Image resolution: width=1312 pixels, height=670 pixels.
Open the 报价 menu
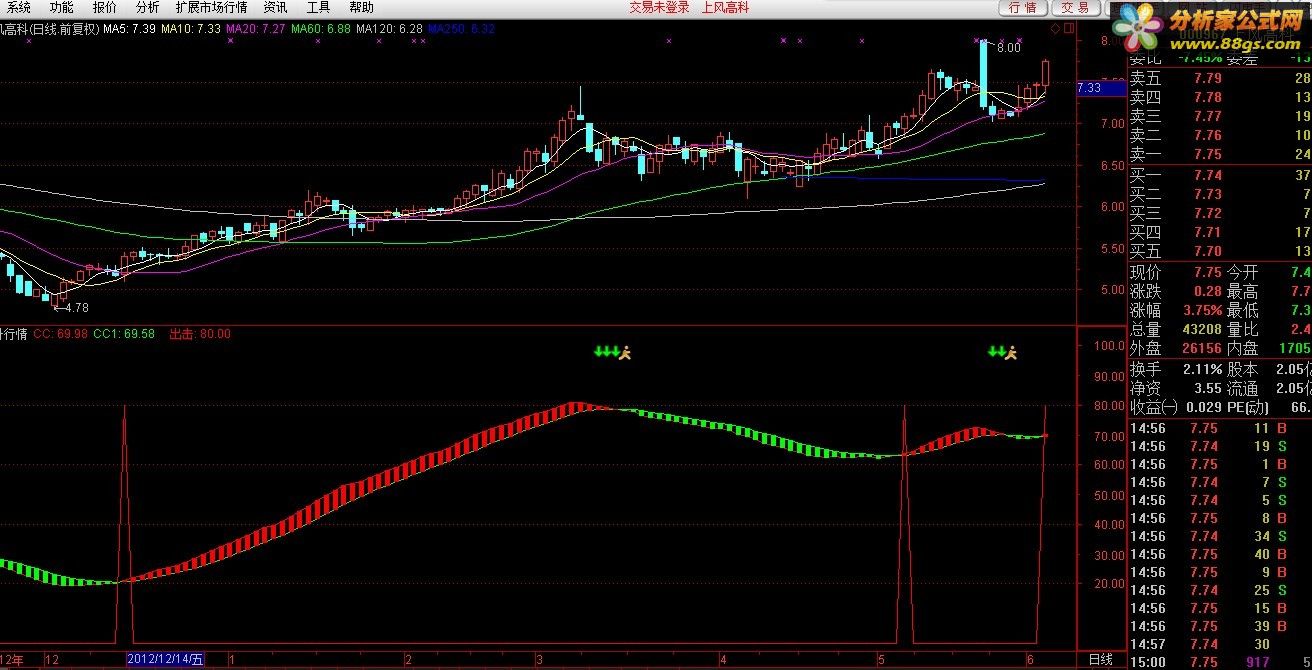(x=104, y=7)
